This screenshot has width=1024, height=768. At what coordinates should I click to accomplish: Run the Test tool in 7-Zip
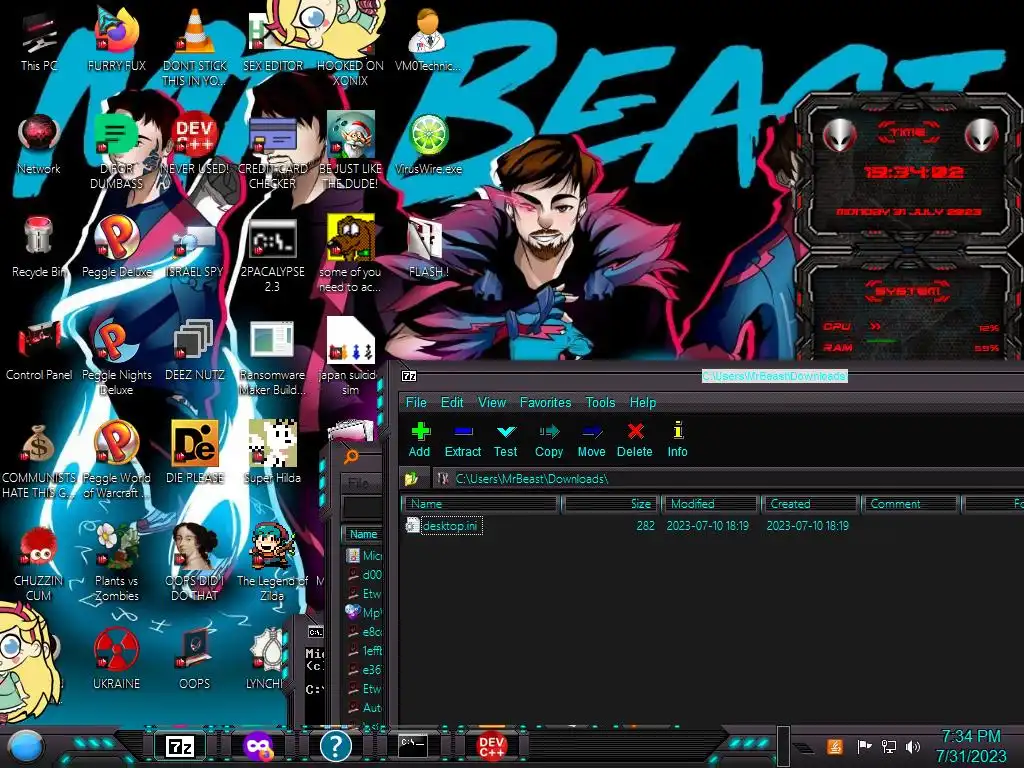(x=505, y=440)
